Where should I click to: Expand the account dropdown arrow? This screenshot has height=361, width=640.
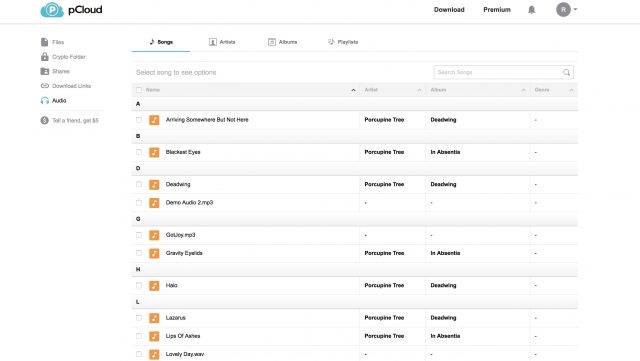pos(575,9)
